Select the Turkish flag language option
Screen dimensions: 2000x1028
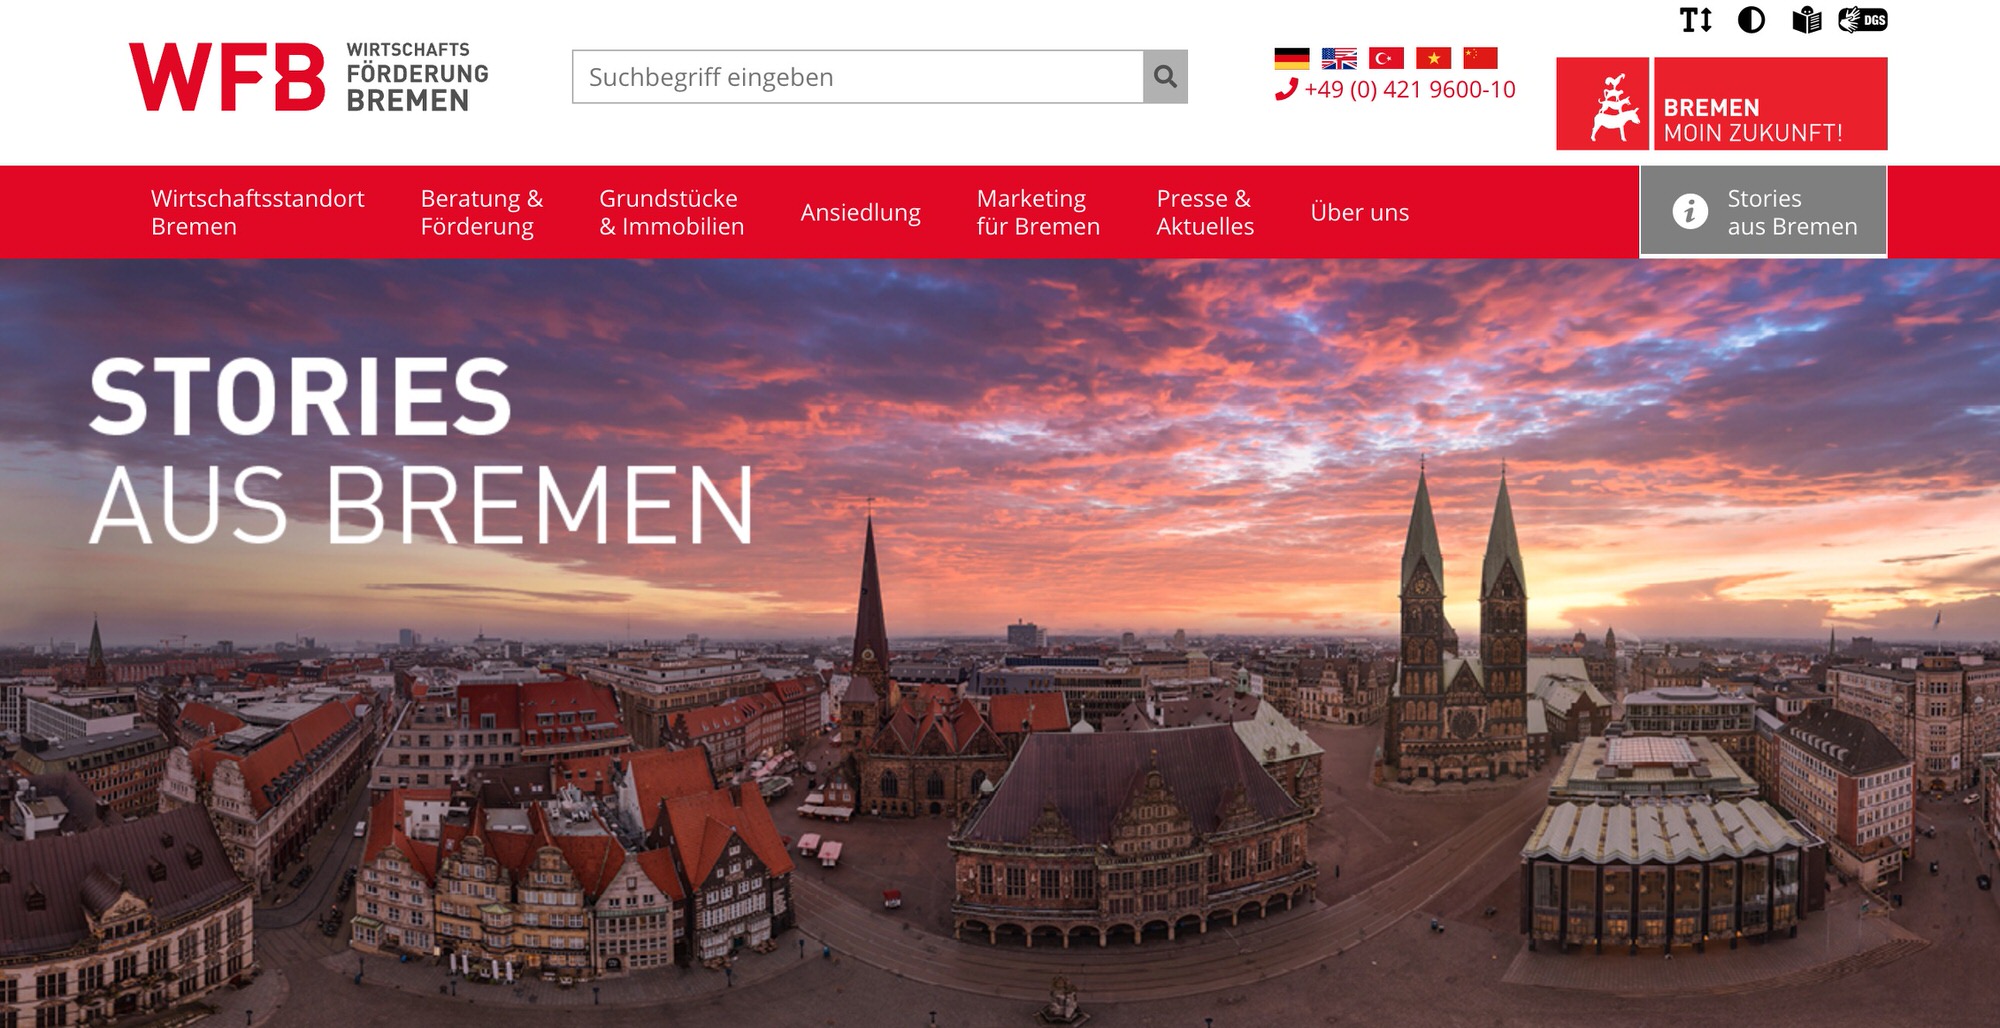[x=1386, y=57]
